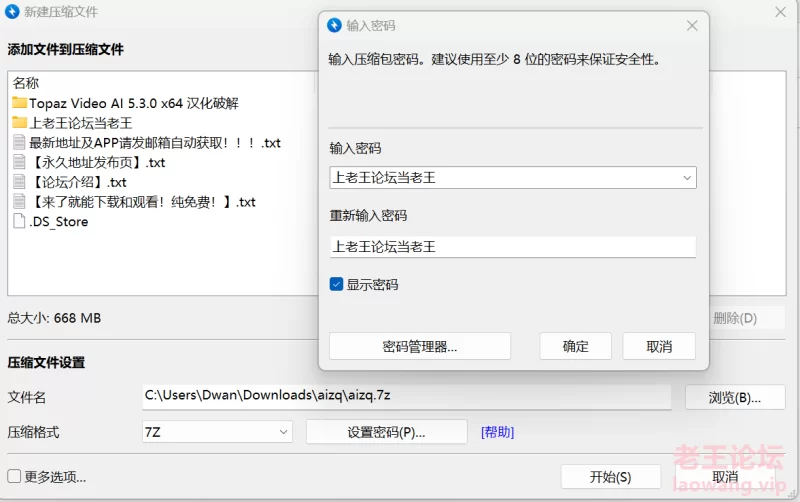800x502 pixels.
Task: Click the blank file icon for .DS_Store
Action: [19, 221]
